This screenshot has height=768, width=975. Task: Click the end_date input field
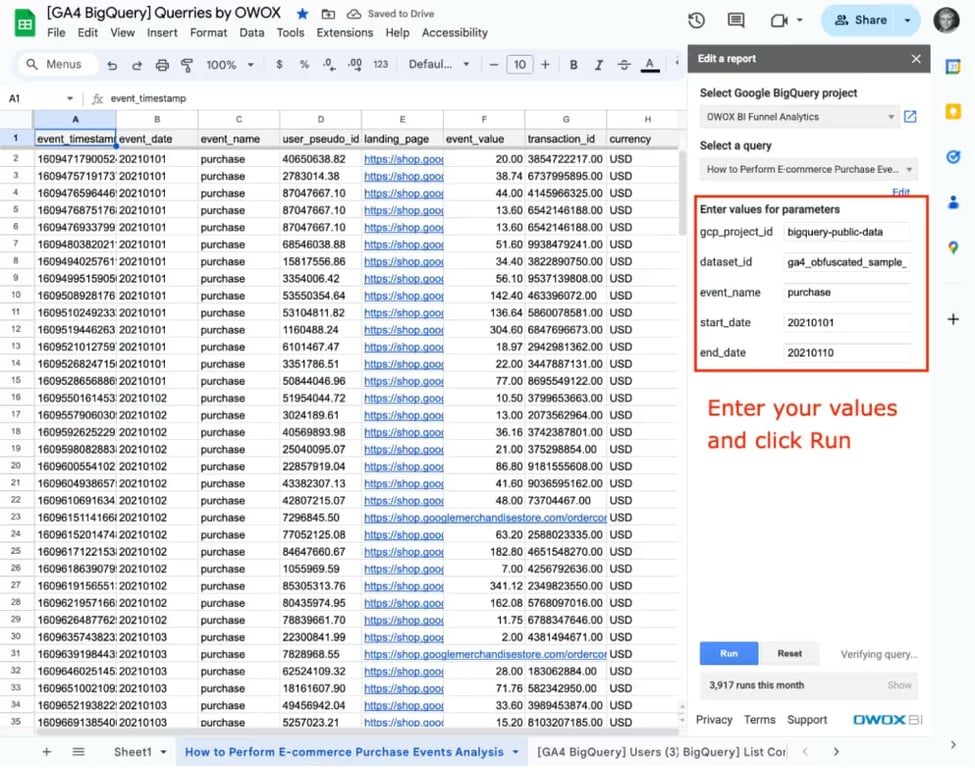tap(847, 353)
